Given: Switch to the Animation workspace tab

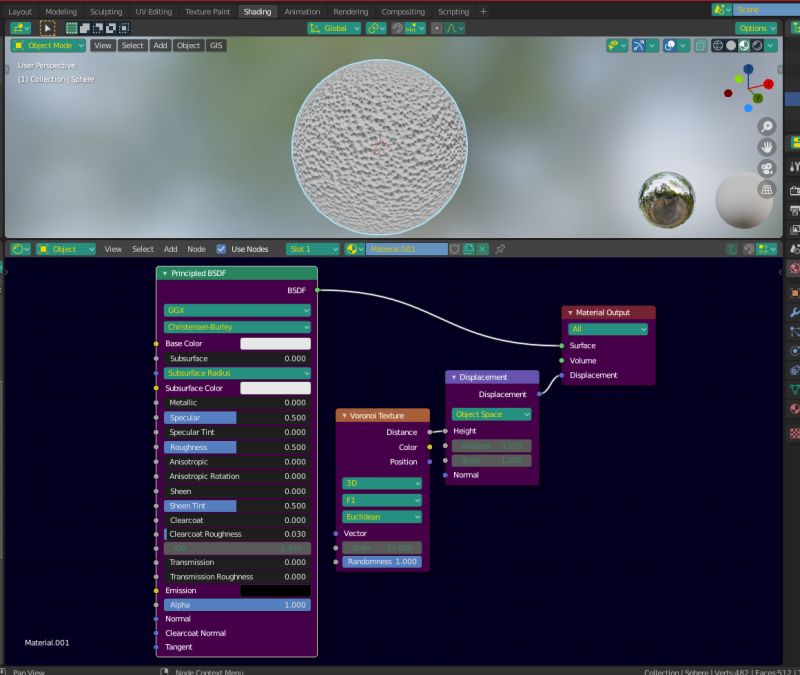Looking at the screenshot, I should point(300,12).
